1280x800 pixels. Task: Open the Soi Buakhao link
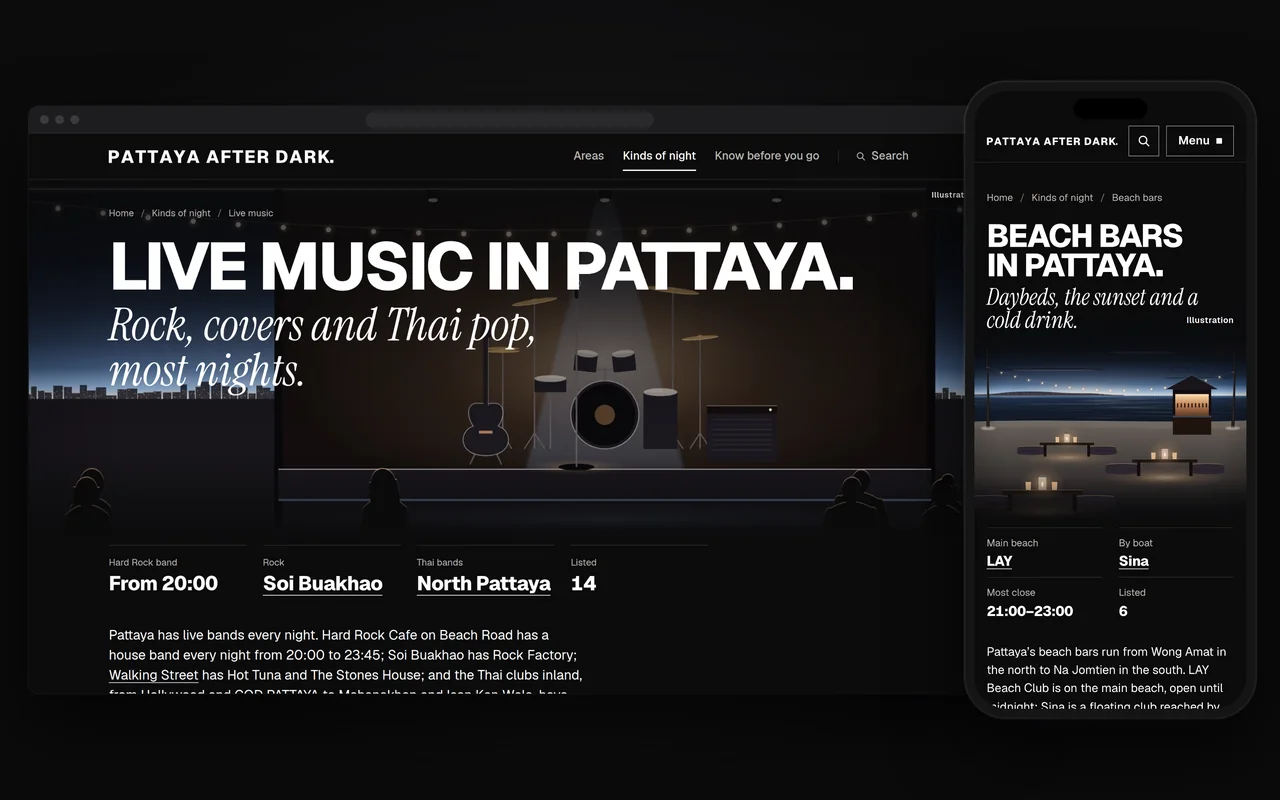[x=323, y=584]
